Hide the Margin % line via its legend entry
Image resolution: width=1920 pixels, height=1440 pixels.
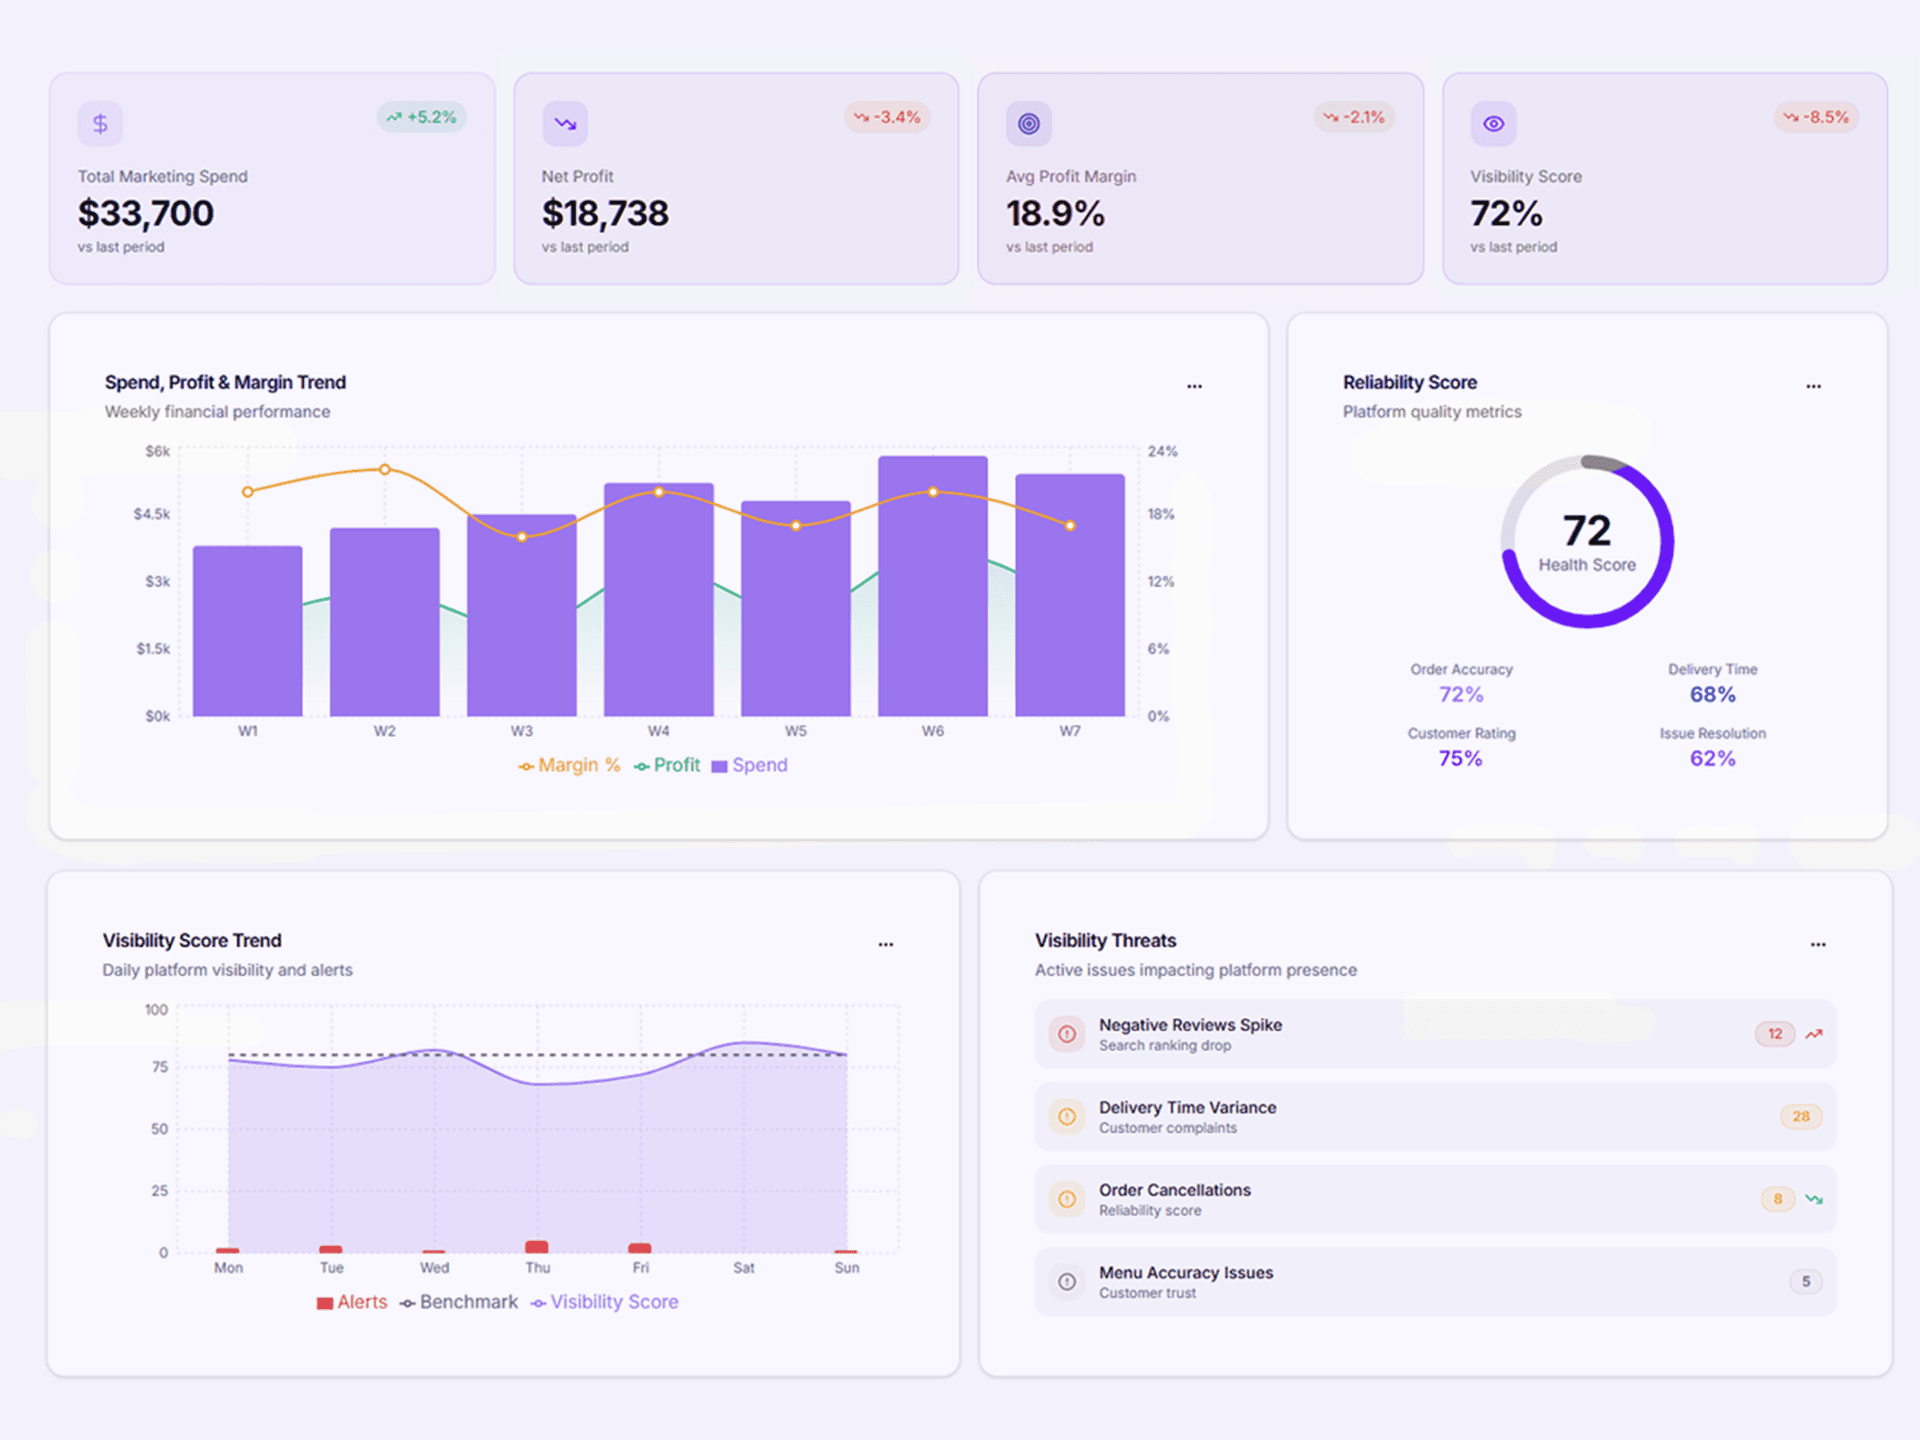(x=569, y=765)
